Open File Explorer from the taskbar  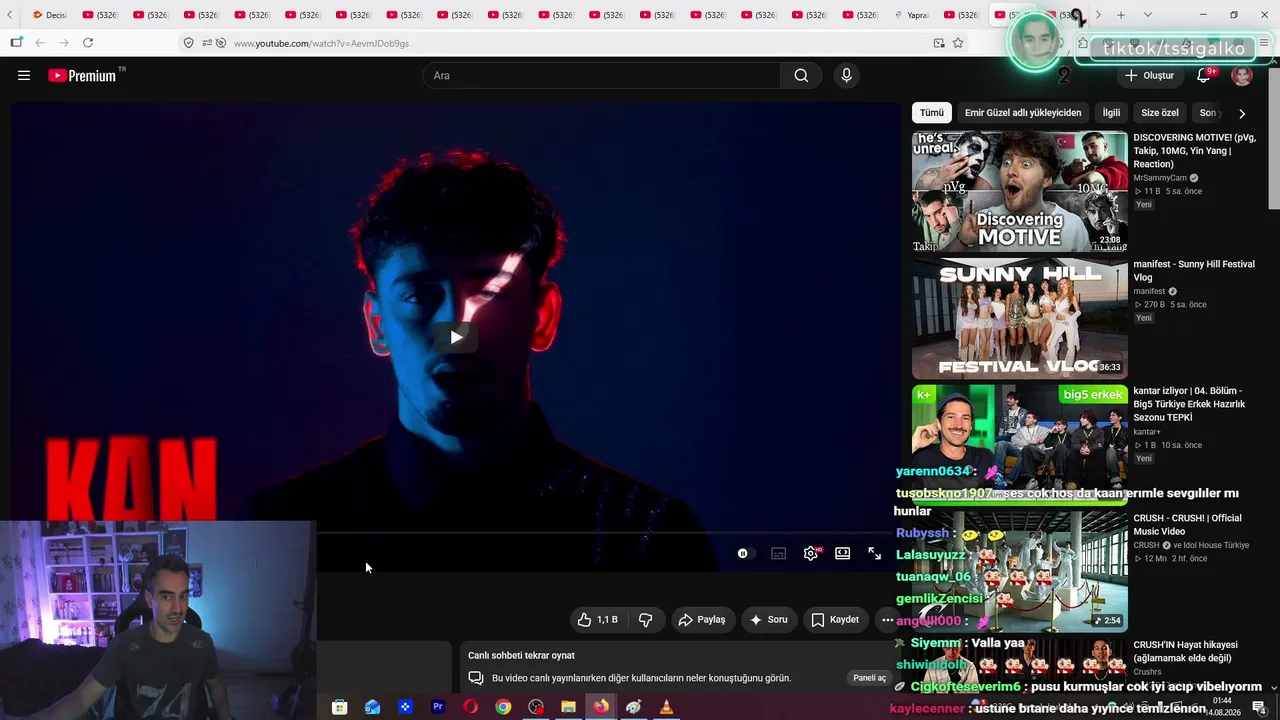pyautogui.click(x=568, y=707)
